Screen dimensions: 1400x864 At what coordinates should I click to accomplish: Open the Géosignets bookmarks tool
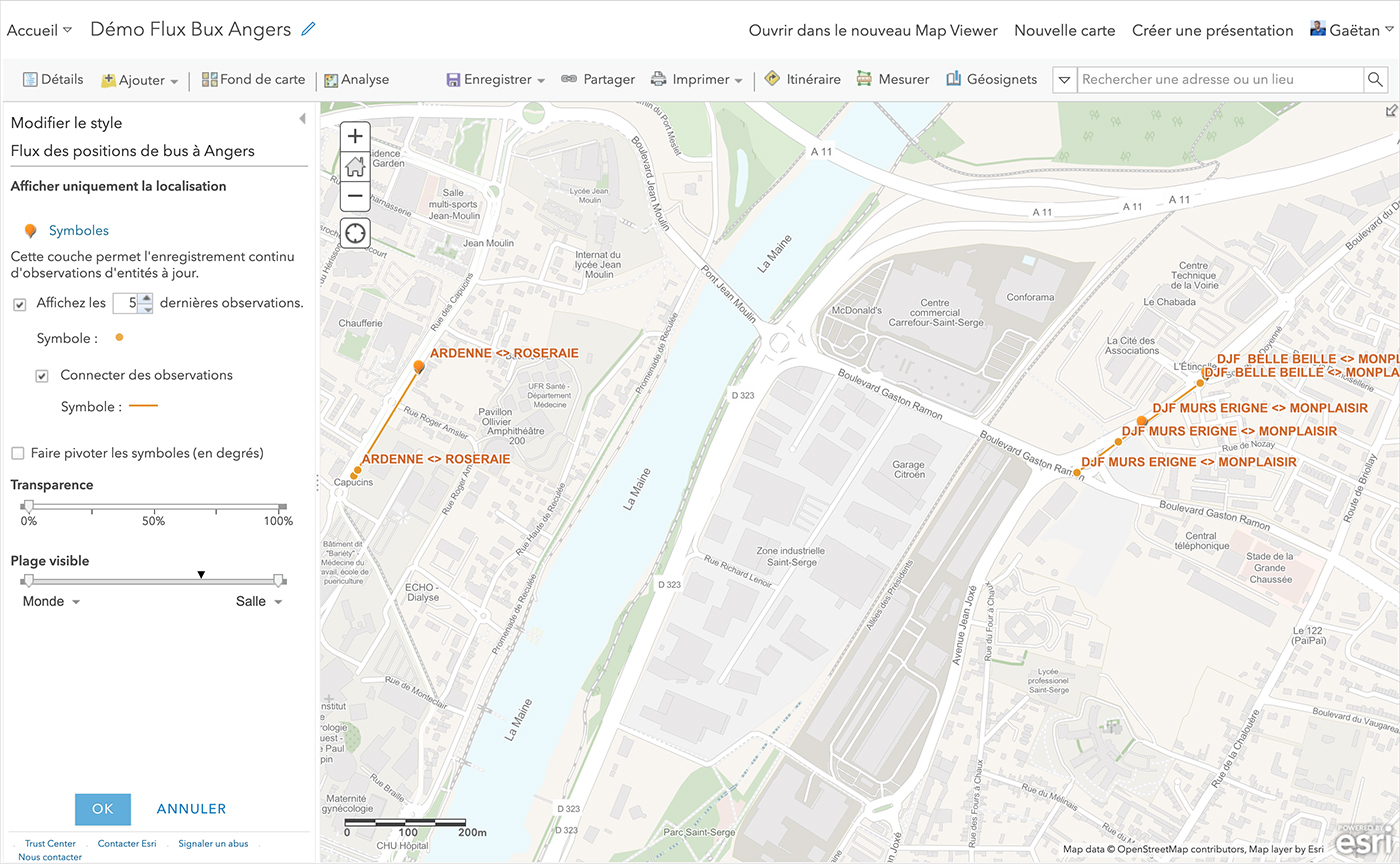tap(991, 80)
